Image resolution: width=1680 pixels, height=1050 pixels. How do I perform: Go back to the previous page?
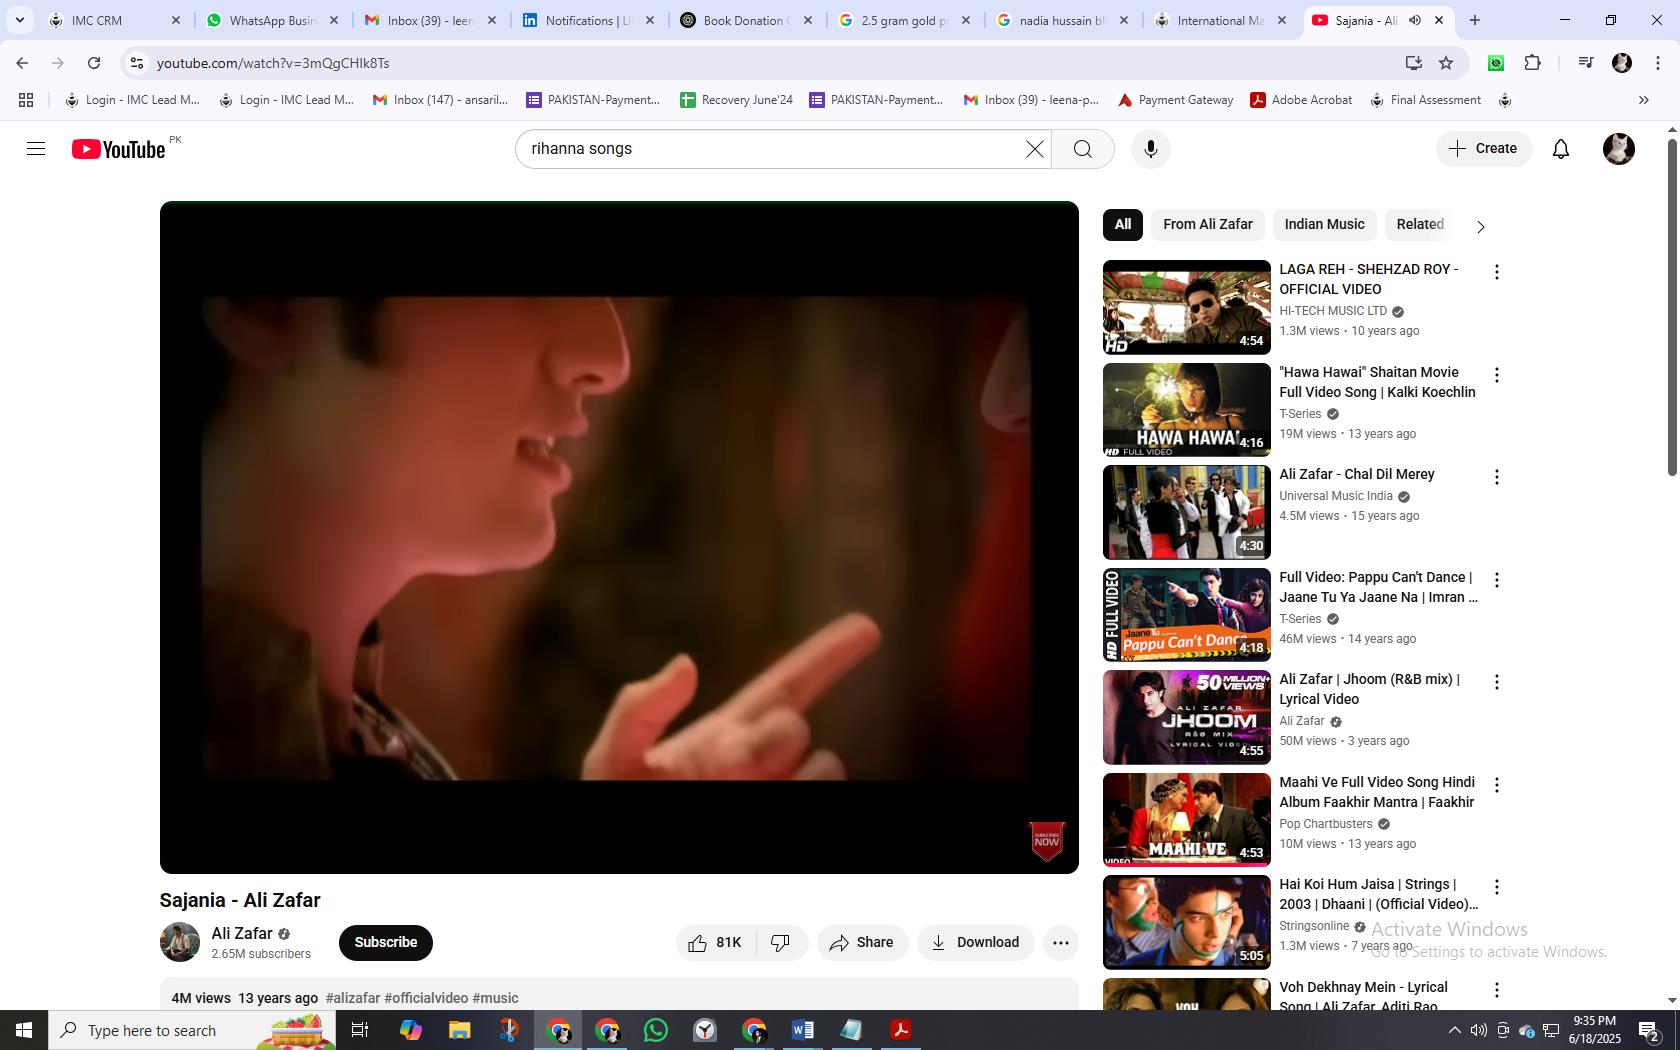(x=22, y=63)
